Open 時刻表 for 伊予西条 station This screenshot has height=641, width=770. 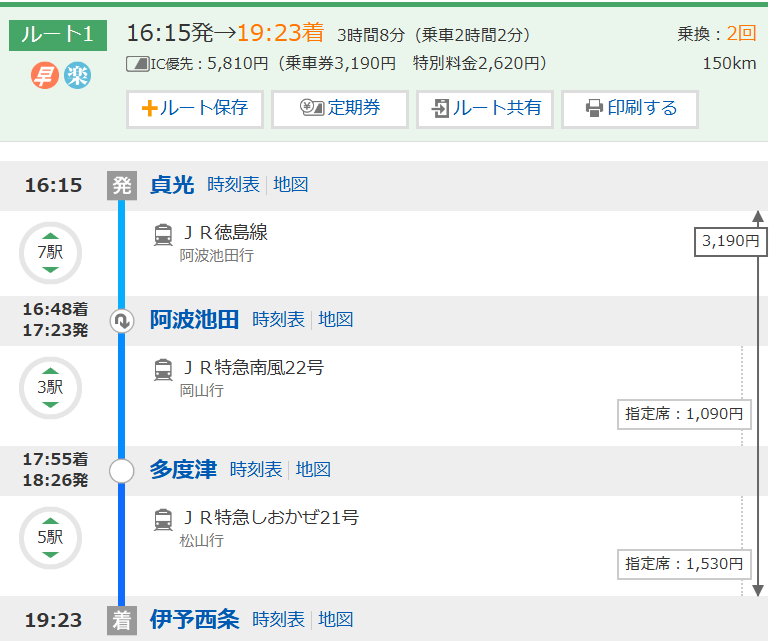click(278, 619)
